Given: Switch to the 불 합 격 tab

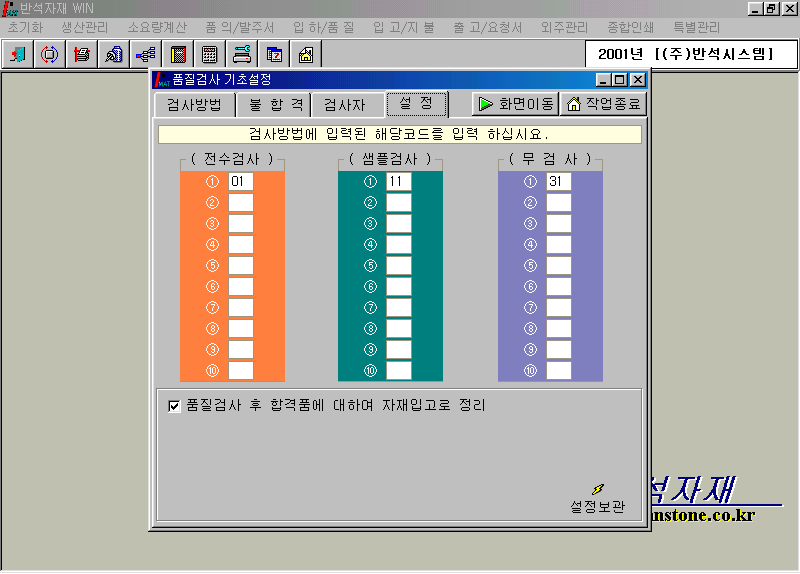Looking at the screenshot, I should click(x=275, y=104).
